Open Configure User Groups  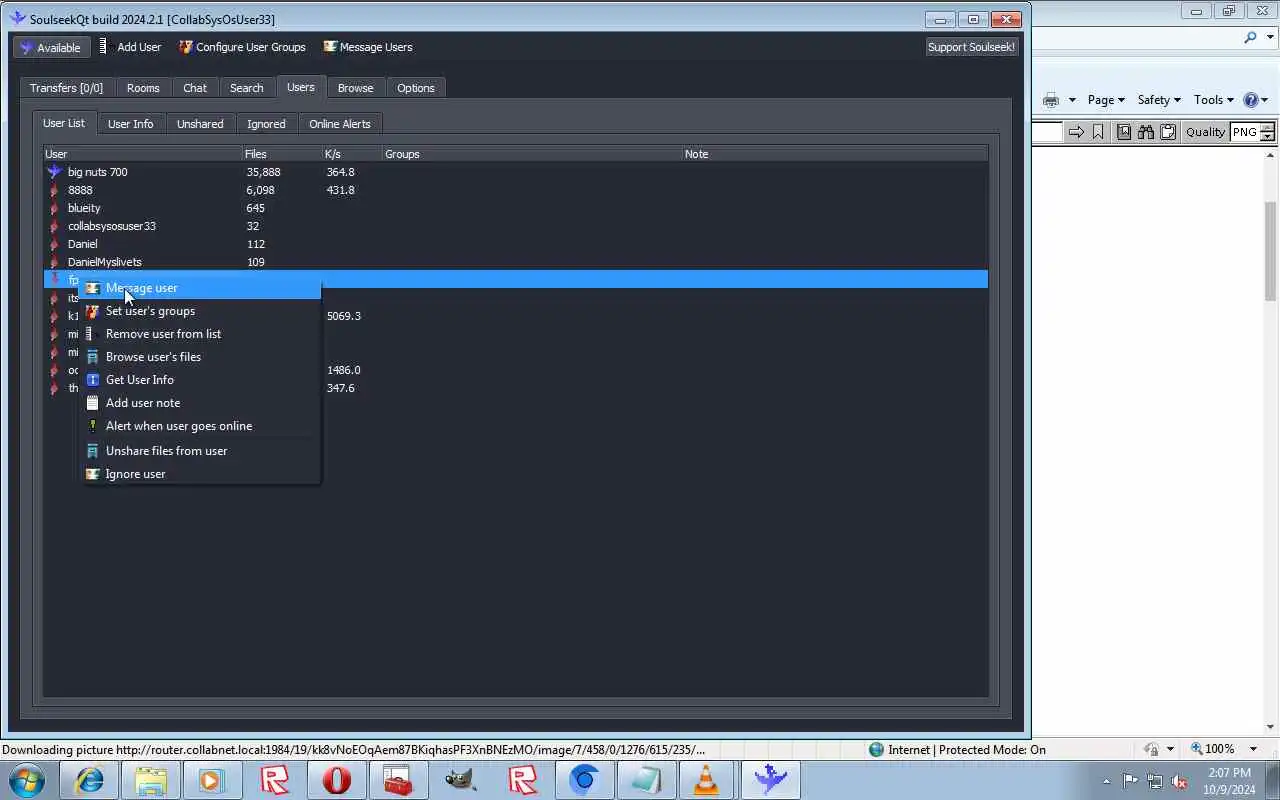[x=242, y=47]
